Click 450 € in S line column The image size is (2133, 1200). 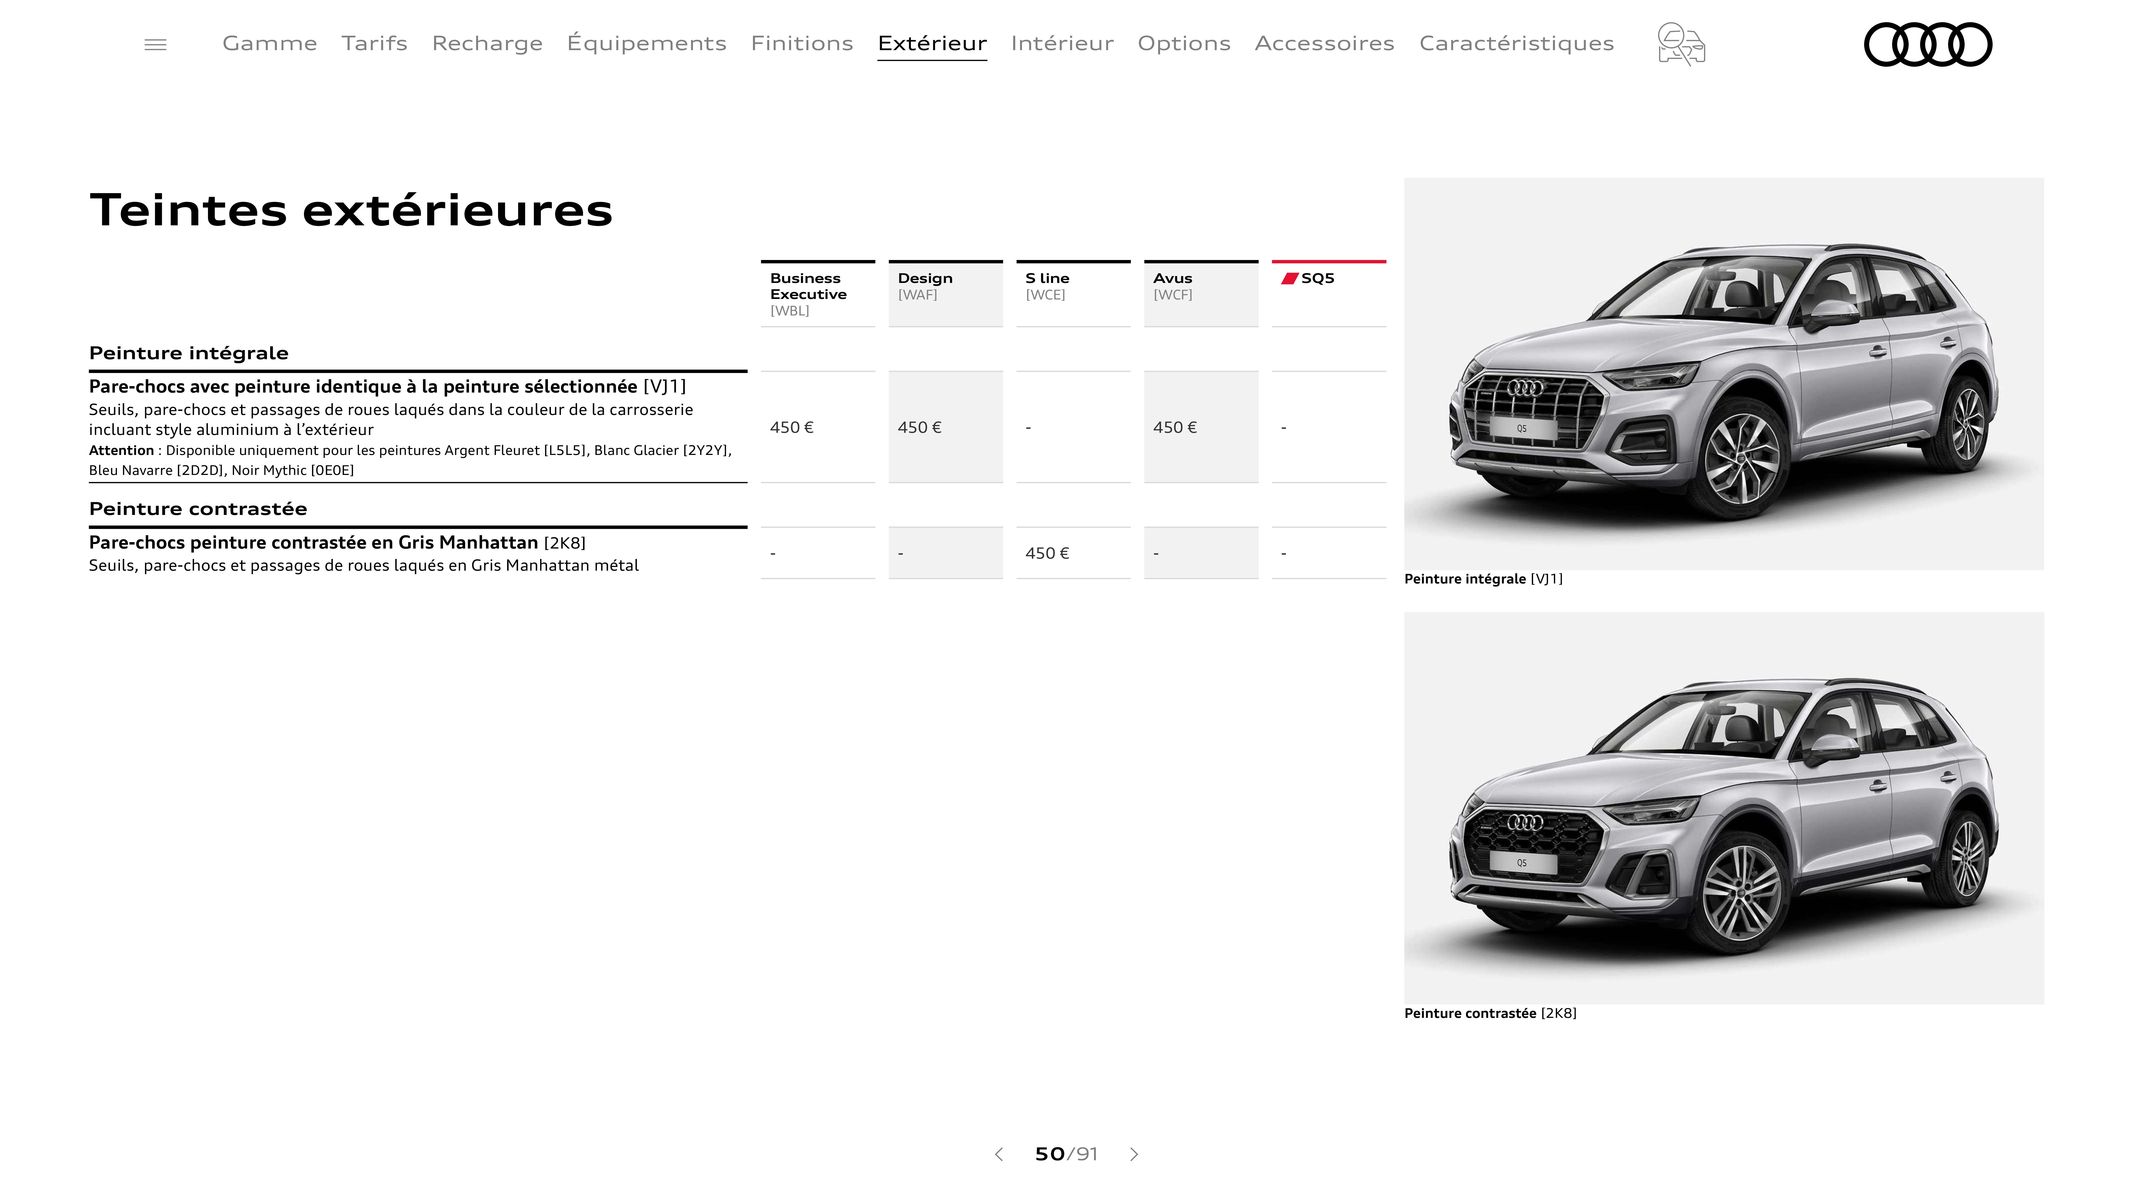click(1047, 553)
